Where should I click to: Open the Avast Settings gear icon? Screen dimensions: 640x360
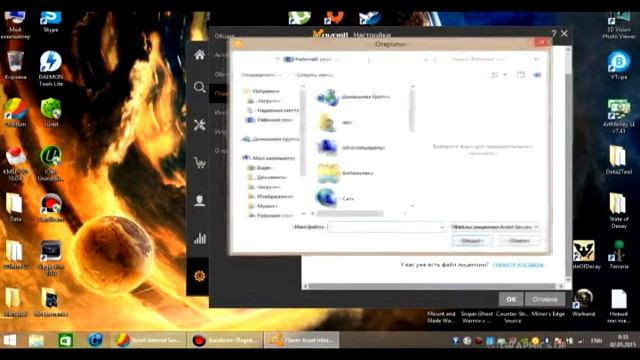(199, 276)
